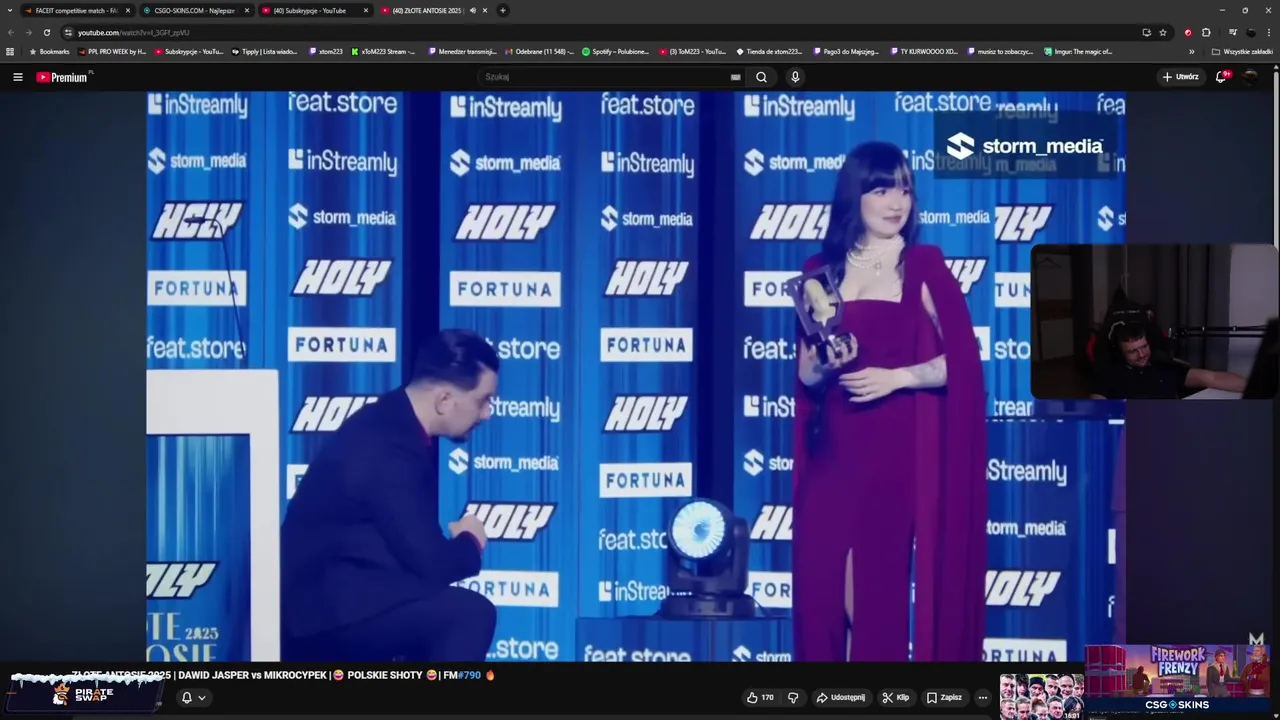Screen dimensions: 1280x720
Task: Open the Bookmarks folder bookmark
Action: click(x=50, y=51)
